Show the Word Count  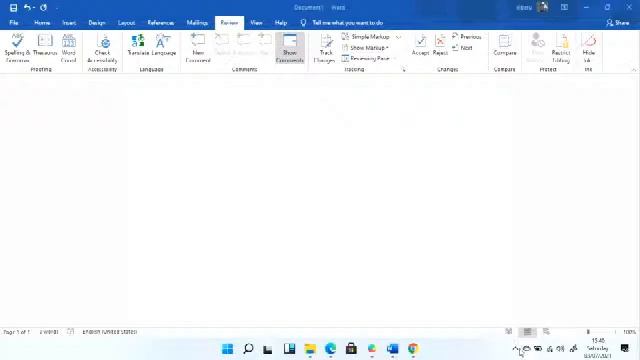[x=69, y=48]
